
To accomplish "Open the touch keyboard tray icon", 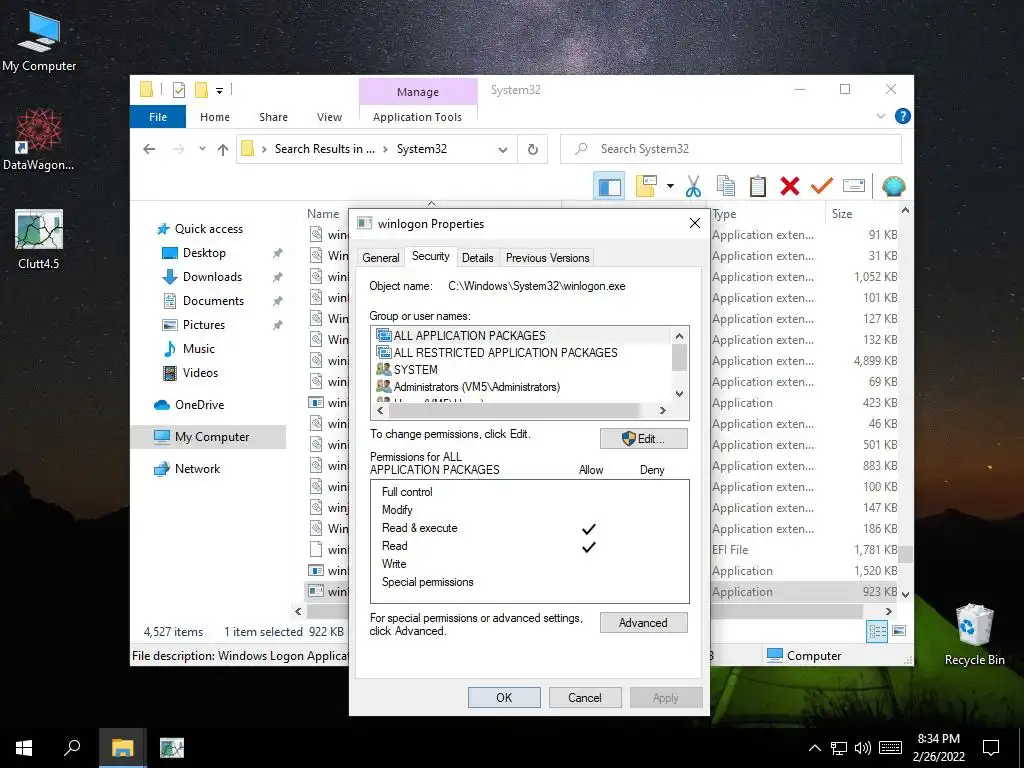I will [890, 748].
